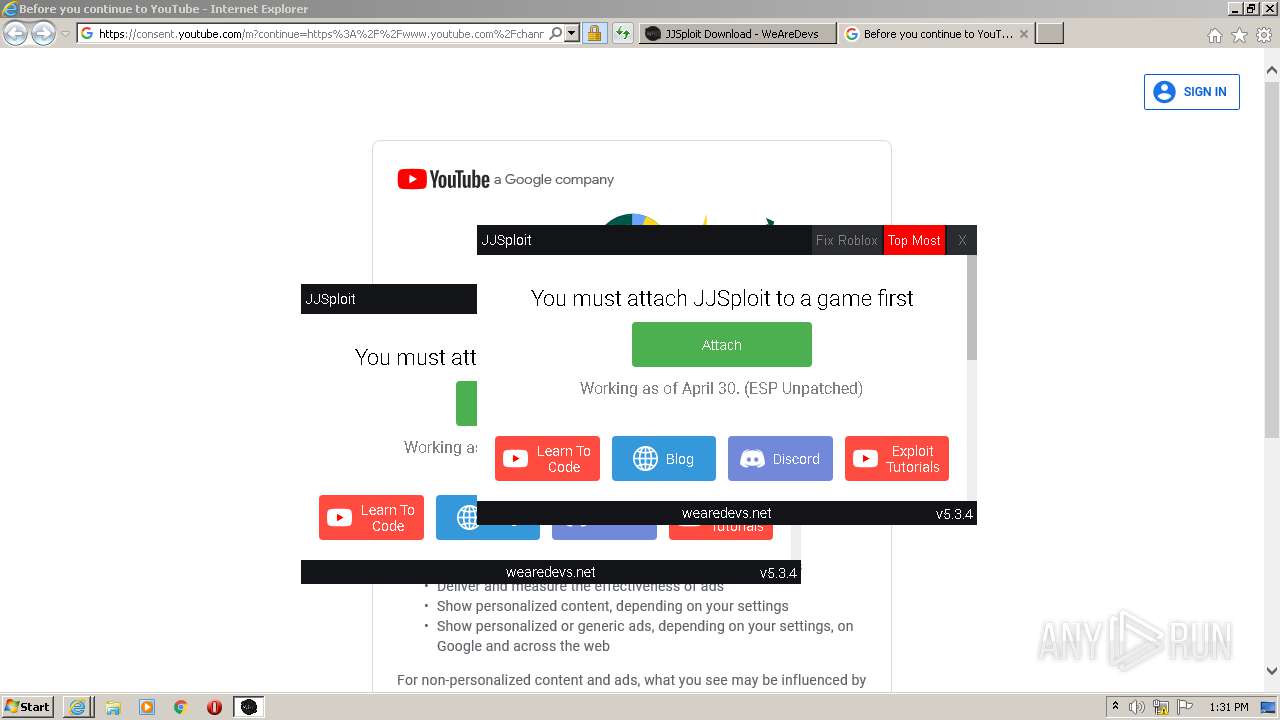Click the Internet Explorer address bar
Image resolution: width=1280 pixels, height=720 pixels.
[x=320, y=34]
